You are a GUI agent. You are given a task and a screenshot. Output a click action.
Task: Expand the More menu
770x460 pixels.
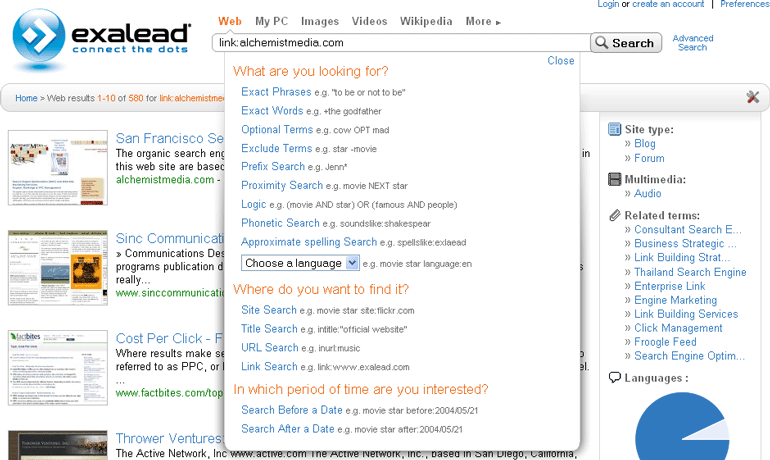click(483, 22)
